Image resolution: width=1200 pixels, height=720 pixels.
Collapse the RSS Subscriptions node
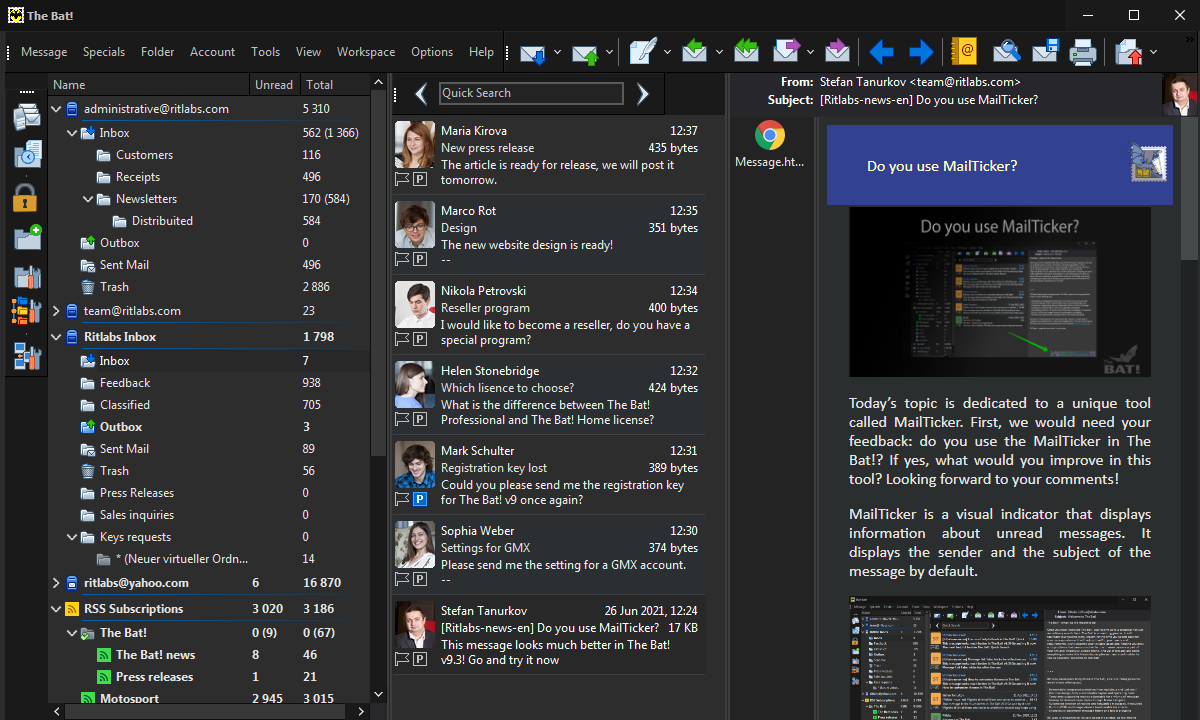pyautogui.click(x=56, y=609)
